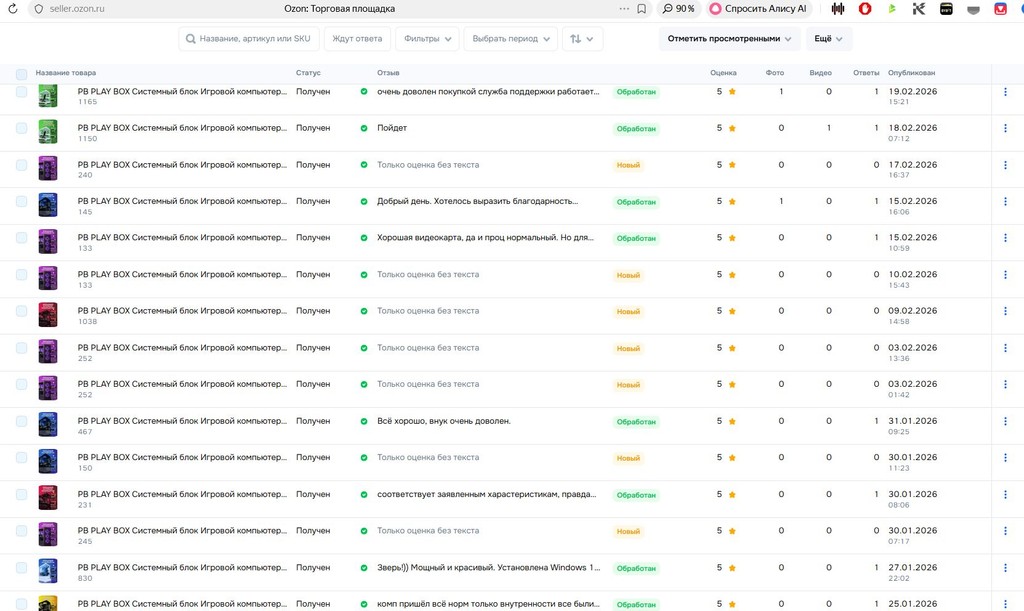Click the Статус column header
Viewport: 1024px width, 611px height.
point(308,73)
